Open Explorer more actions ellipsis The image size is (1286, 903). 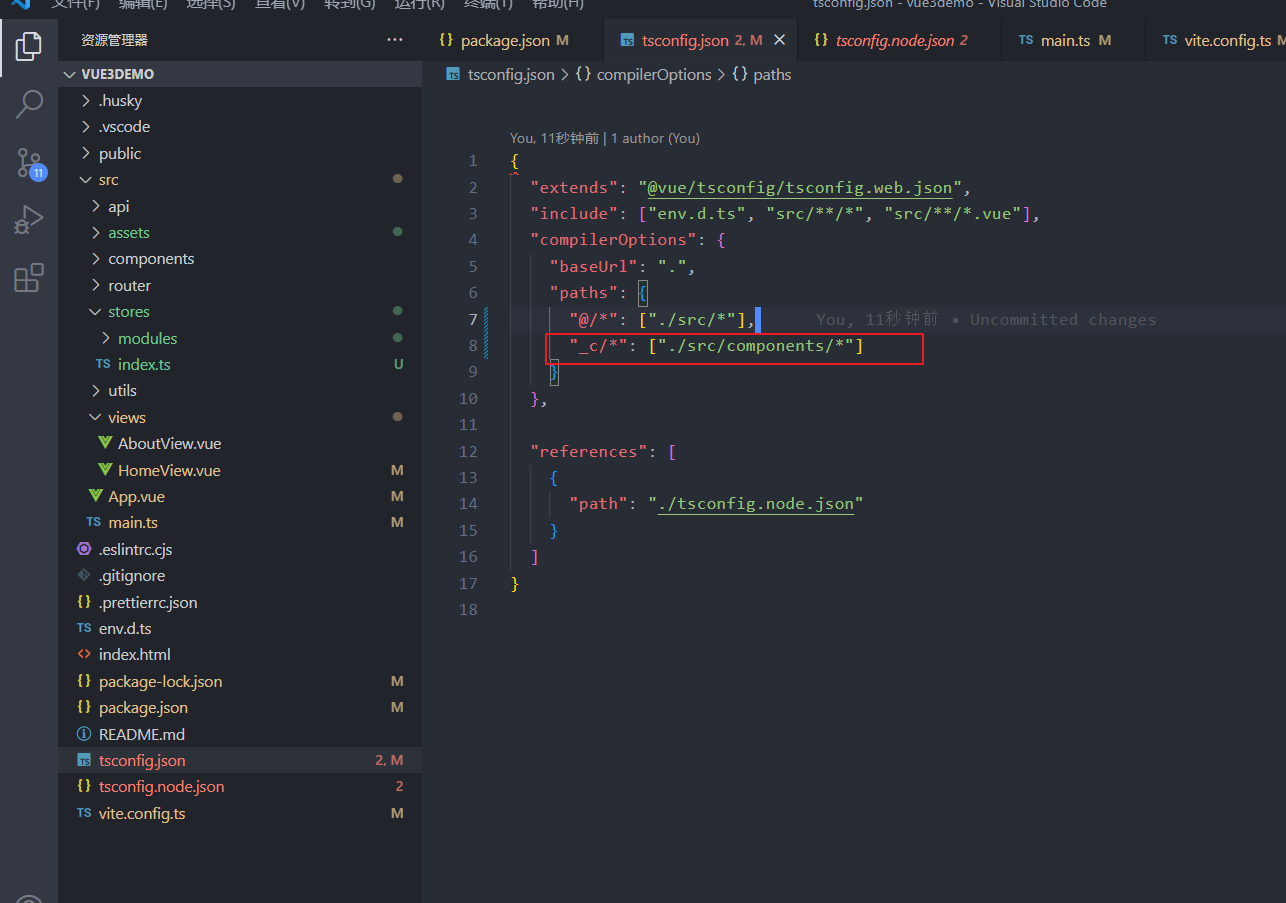[395, 40]
